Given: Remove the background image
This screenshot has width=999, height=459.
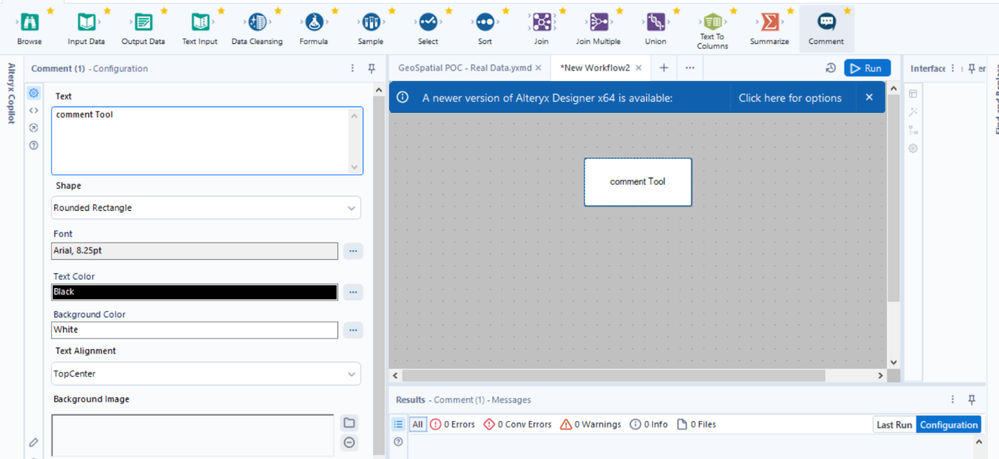Looking at the screenshot, I should coord(349,442).
